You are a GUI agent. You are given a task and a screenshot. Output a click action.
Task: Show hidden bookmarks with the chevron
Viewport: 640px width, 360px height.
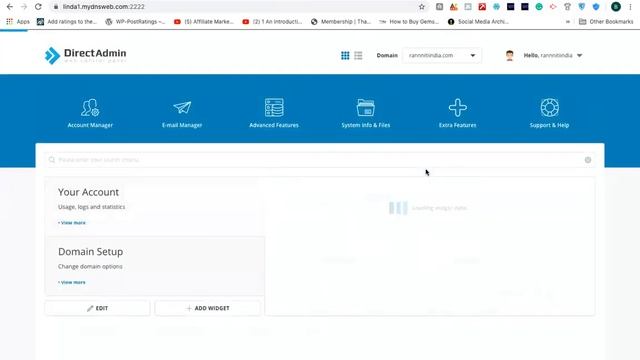click(x=568, y=22)
